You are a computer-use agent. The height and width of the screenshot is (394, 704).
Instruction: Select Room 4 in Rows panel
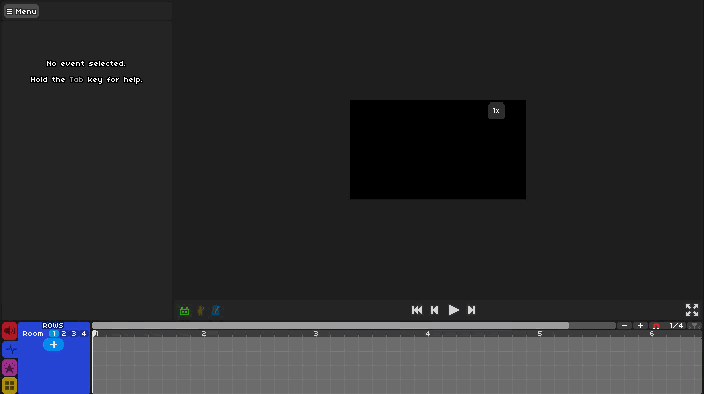(84, 333)
